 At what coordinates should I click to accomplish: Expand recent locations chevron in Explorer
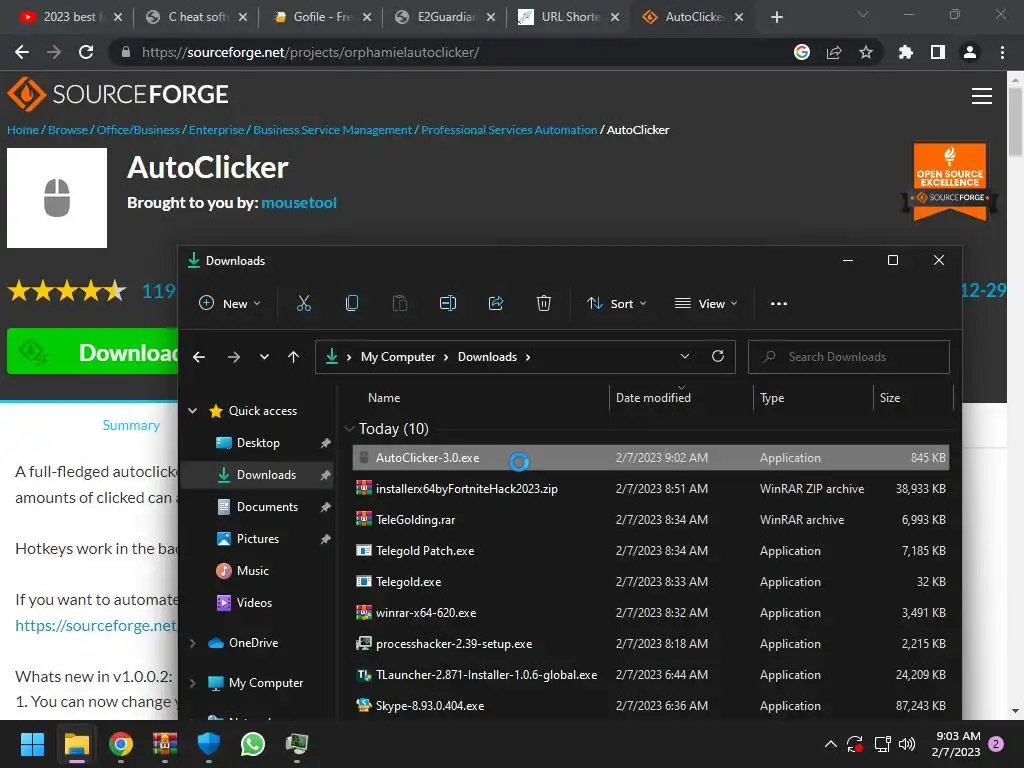[264, 357]
